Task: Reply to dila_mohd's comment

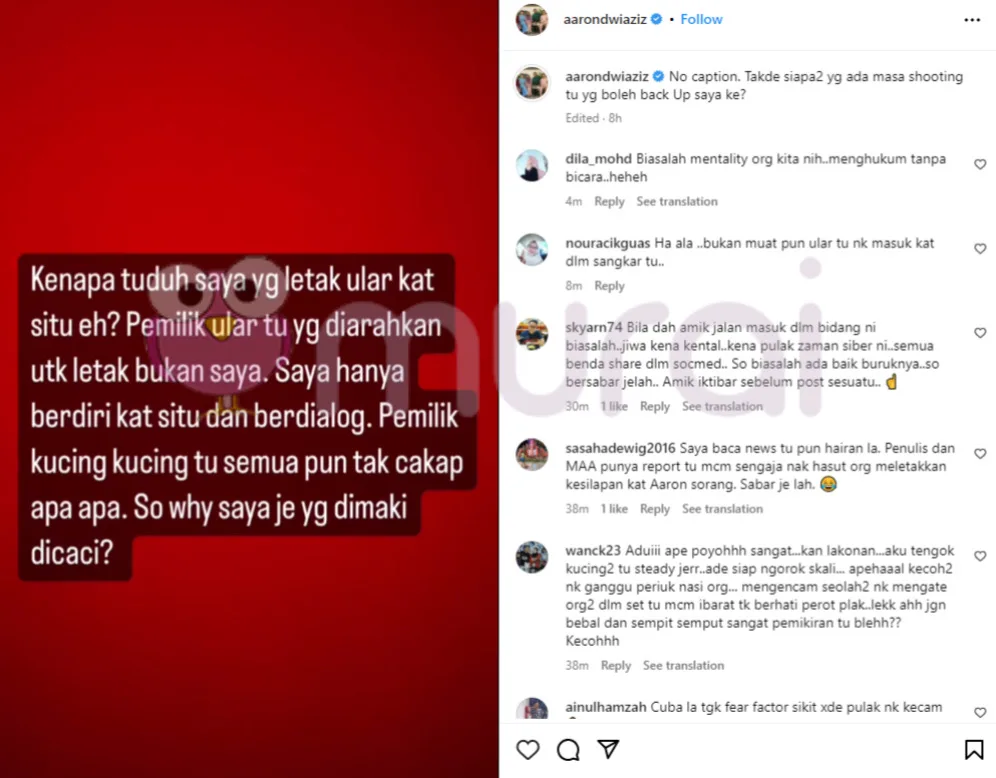Action: (609, 201)
